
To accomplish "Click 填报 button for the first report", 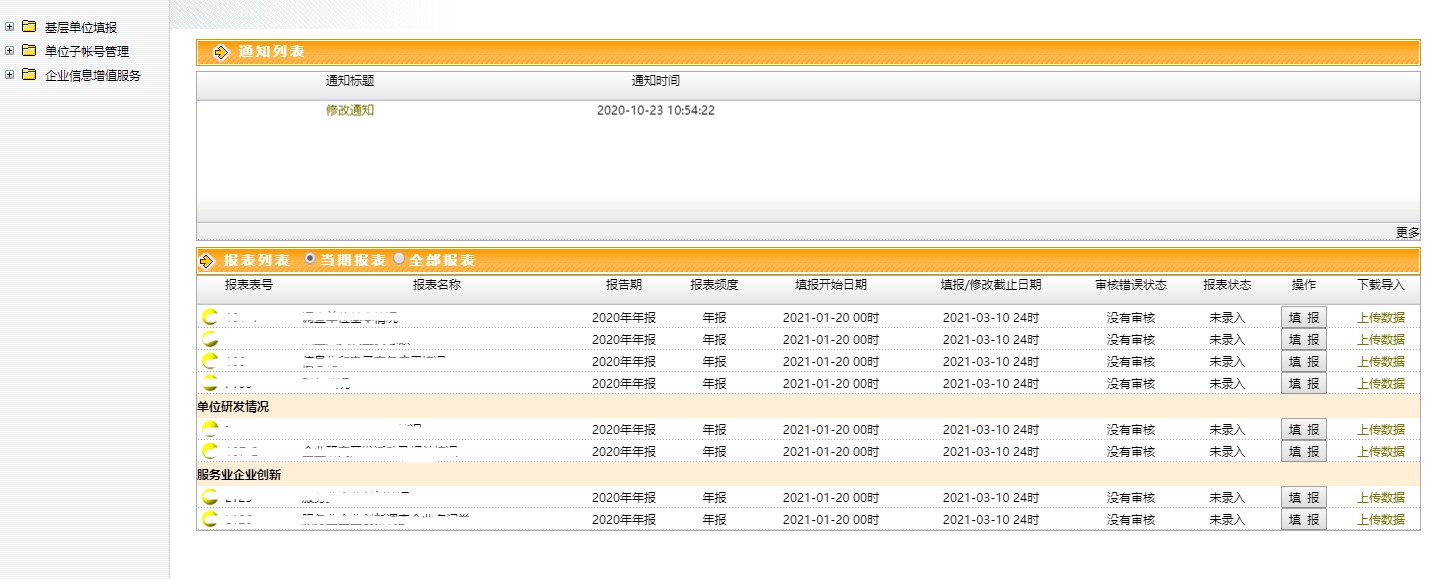I will (1303, 317).
